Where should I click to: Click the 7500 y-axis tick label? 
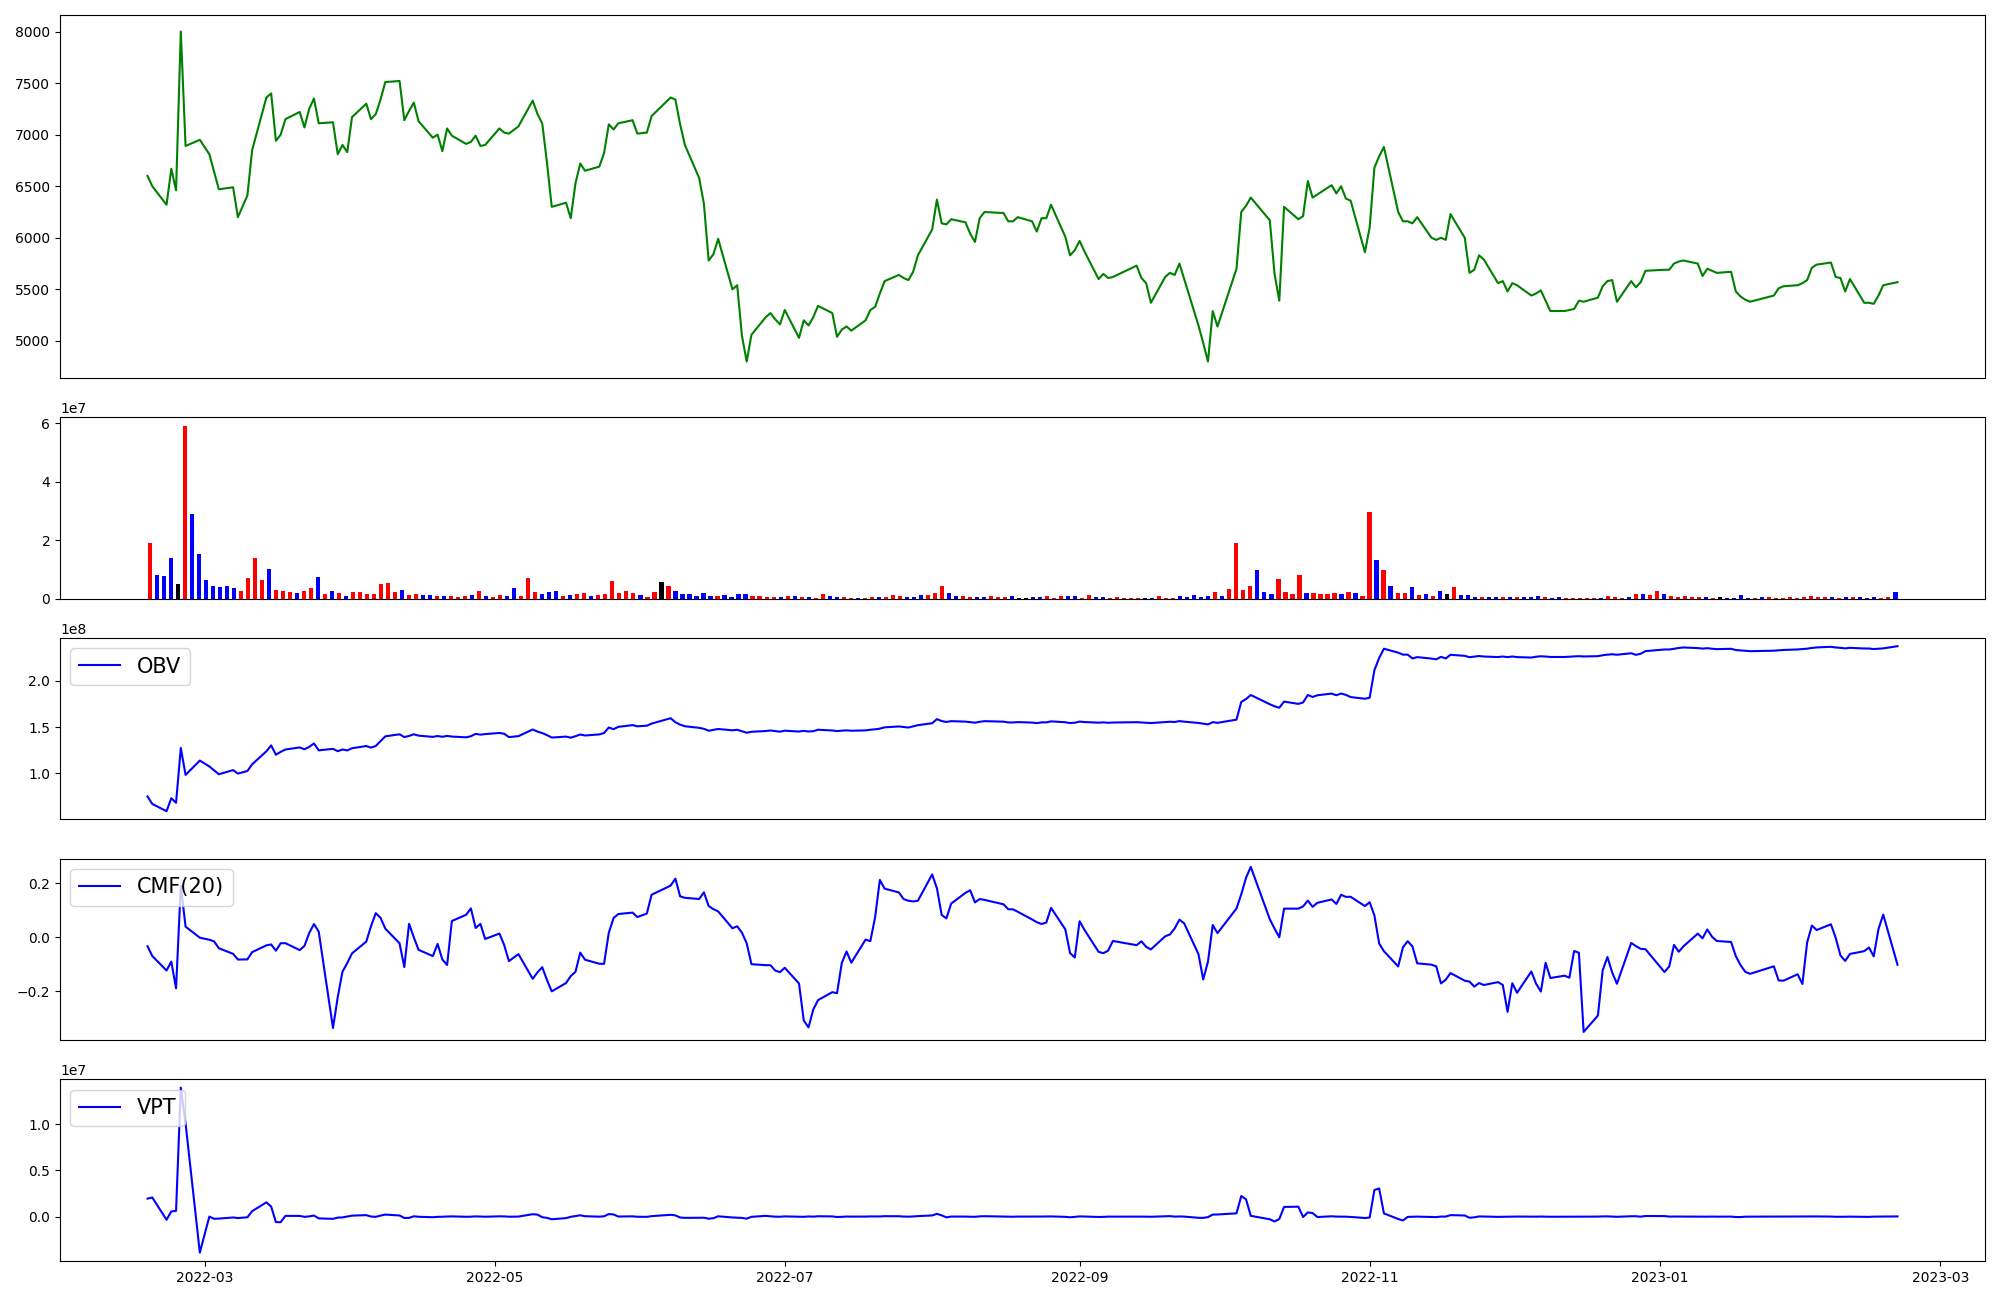(32, 84)
